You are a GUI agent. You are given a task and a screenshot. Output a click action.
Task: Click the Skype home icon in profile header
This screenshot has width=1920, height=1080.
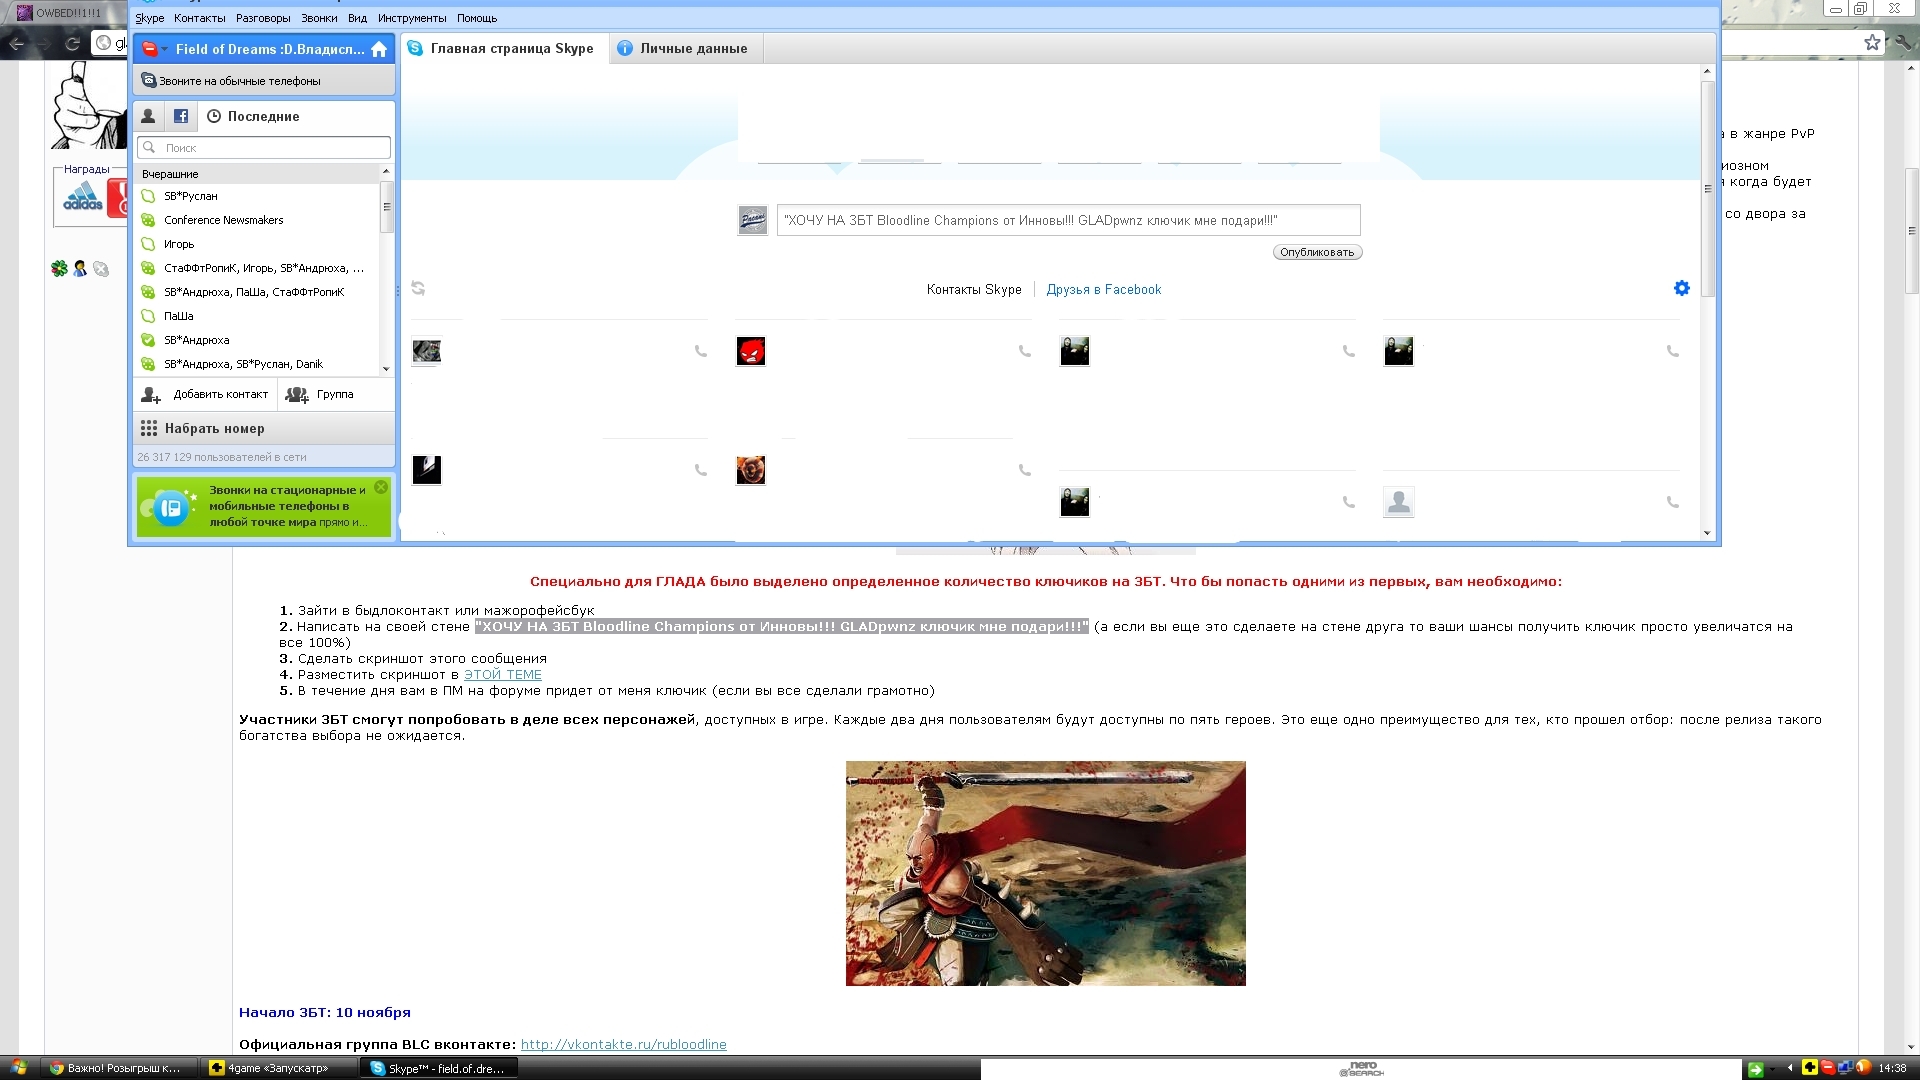(x=379, y=49)
